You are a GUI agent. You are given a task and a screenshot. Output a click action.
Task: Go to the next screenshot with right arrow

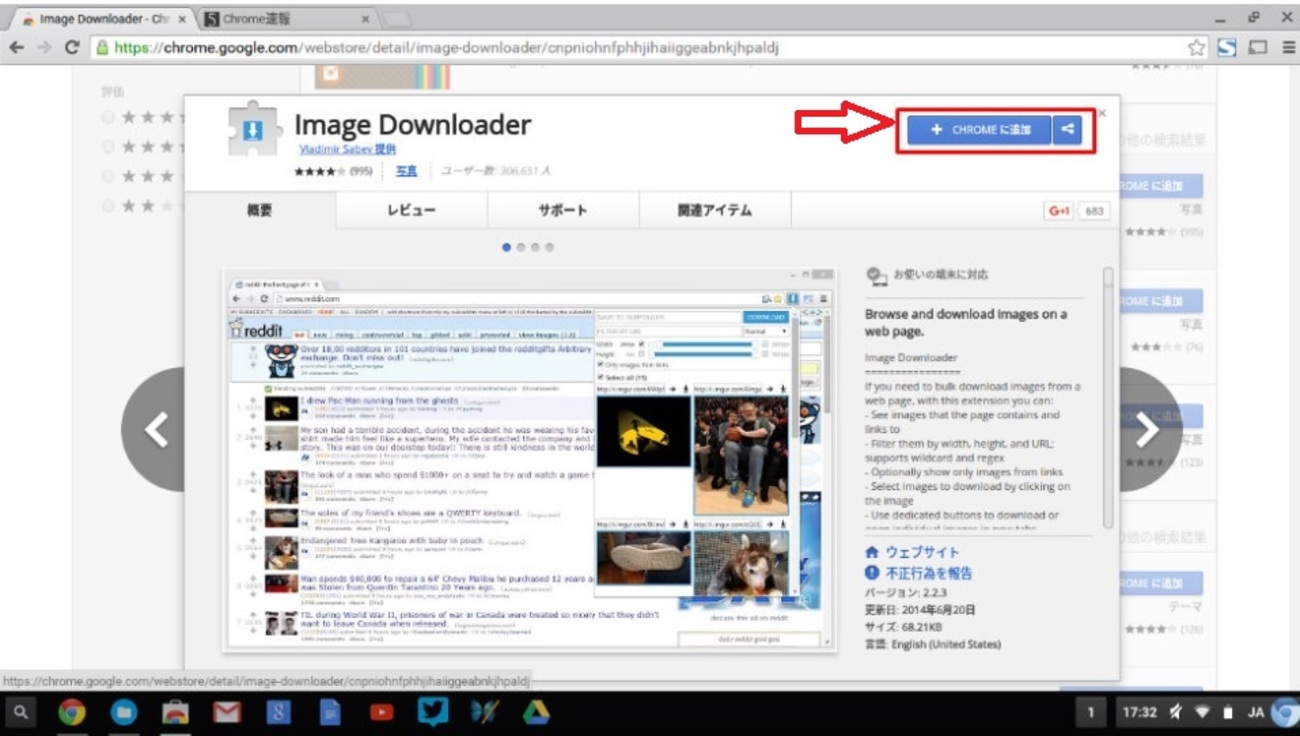pos(1147,430)
